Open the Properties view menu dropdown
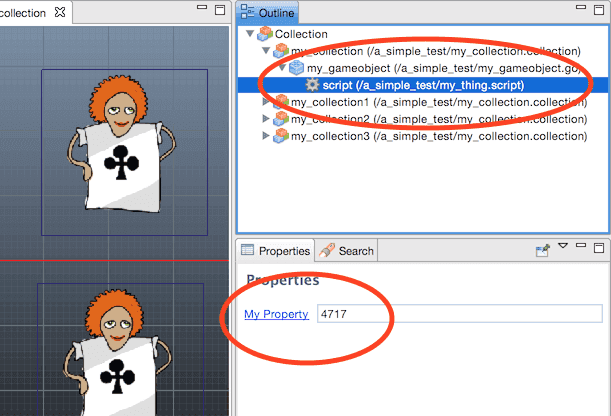Viewport: 611px width, 416px height. click(x=563, y=248)
